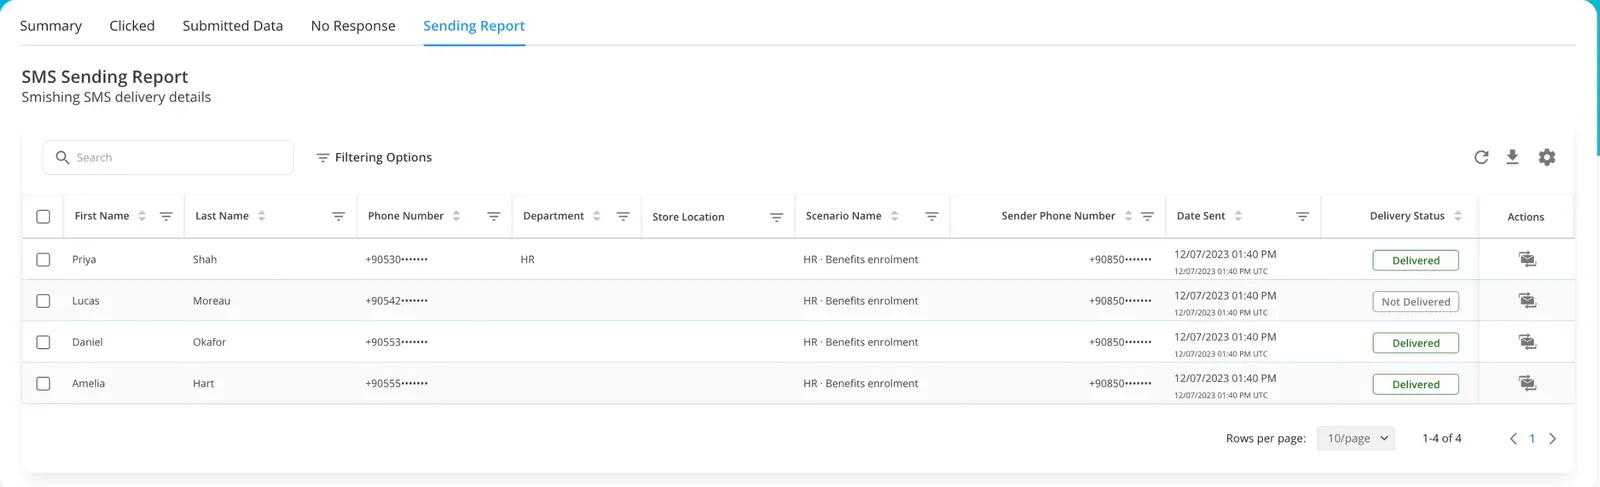1600x487 pixels.
Task: Tick the checkbox for Priya Shah
Action: 43,260
